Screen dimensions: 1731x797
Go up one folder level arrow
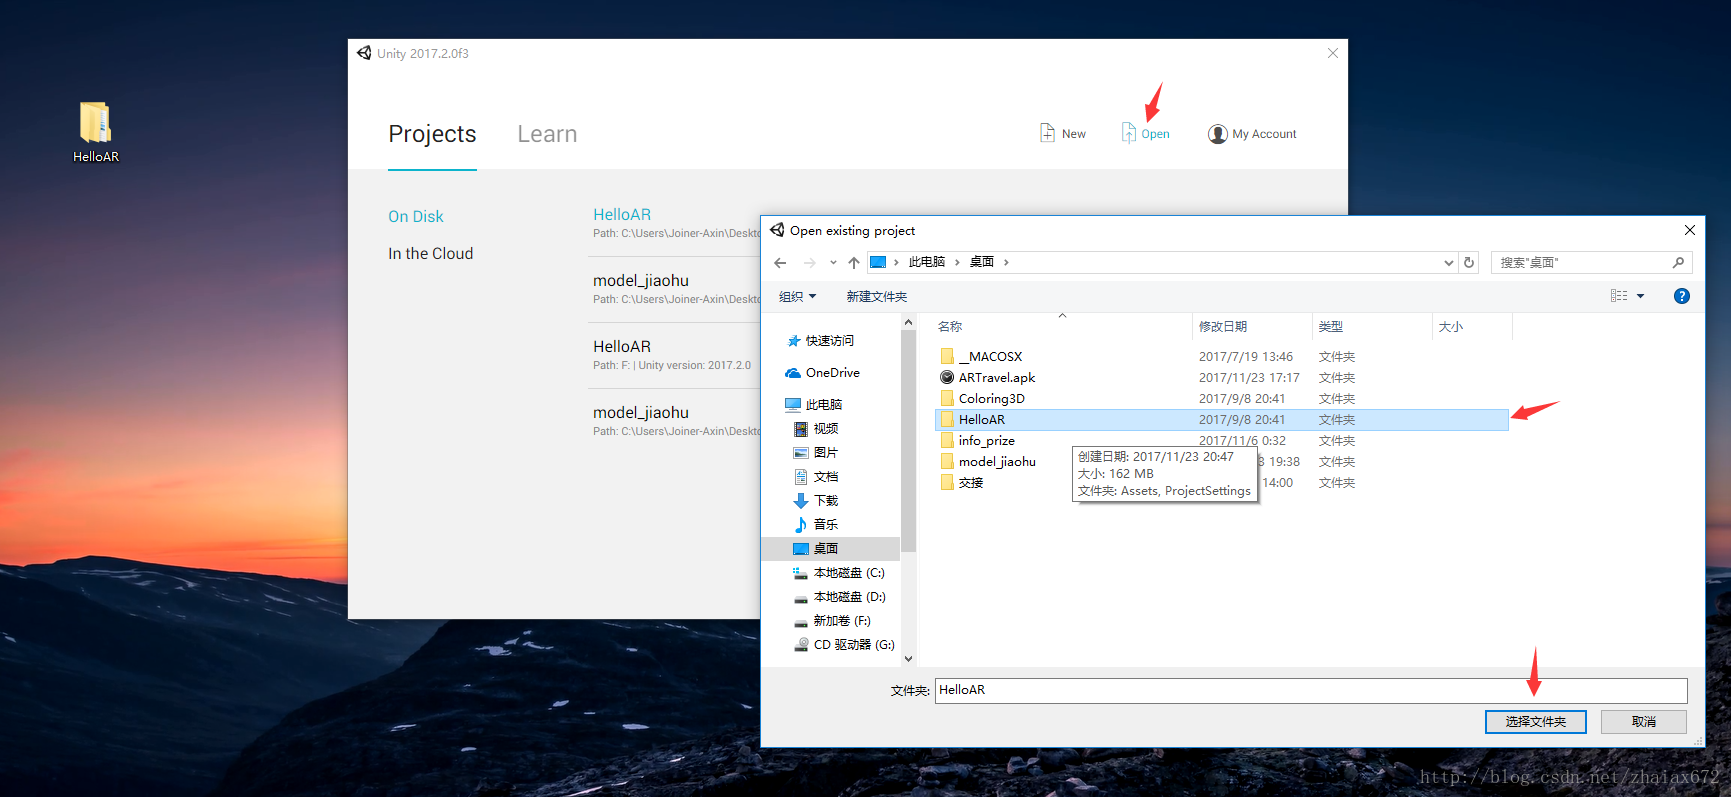853,263
